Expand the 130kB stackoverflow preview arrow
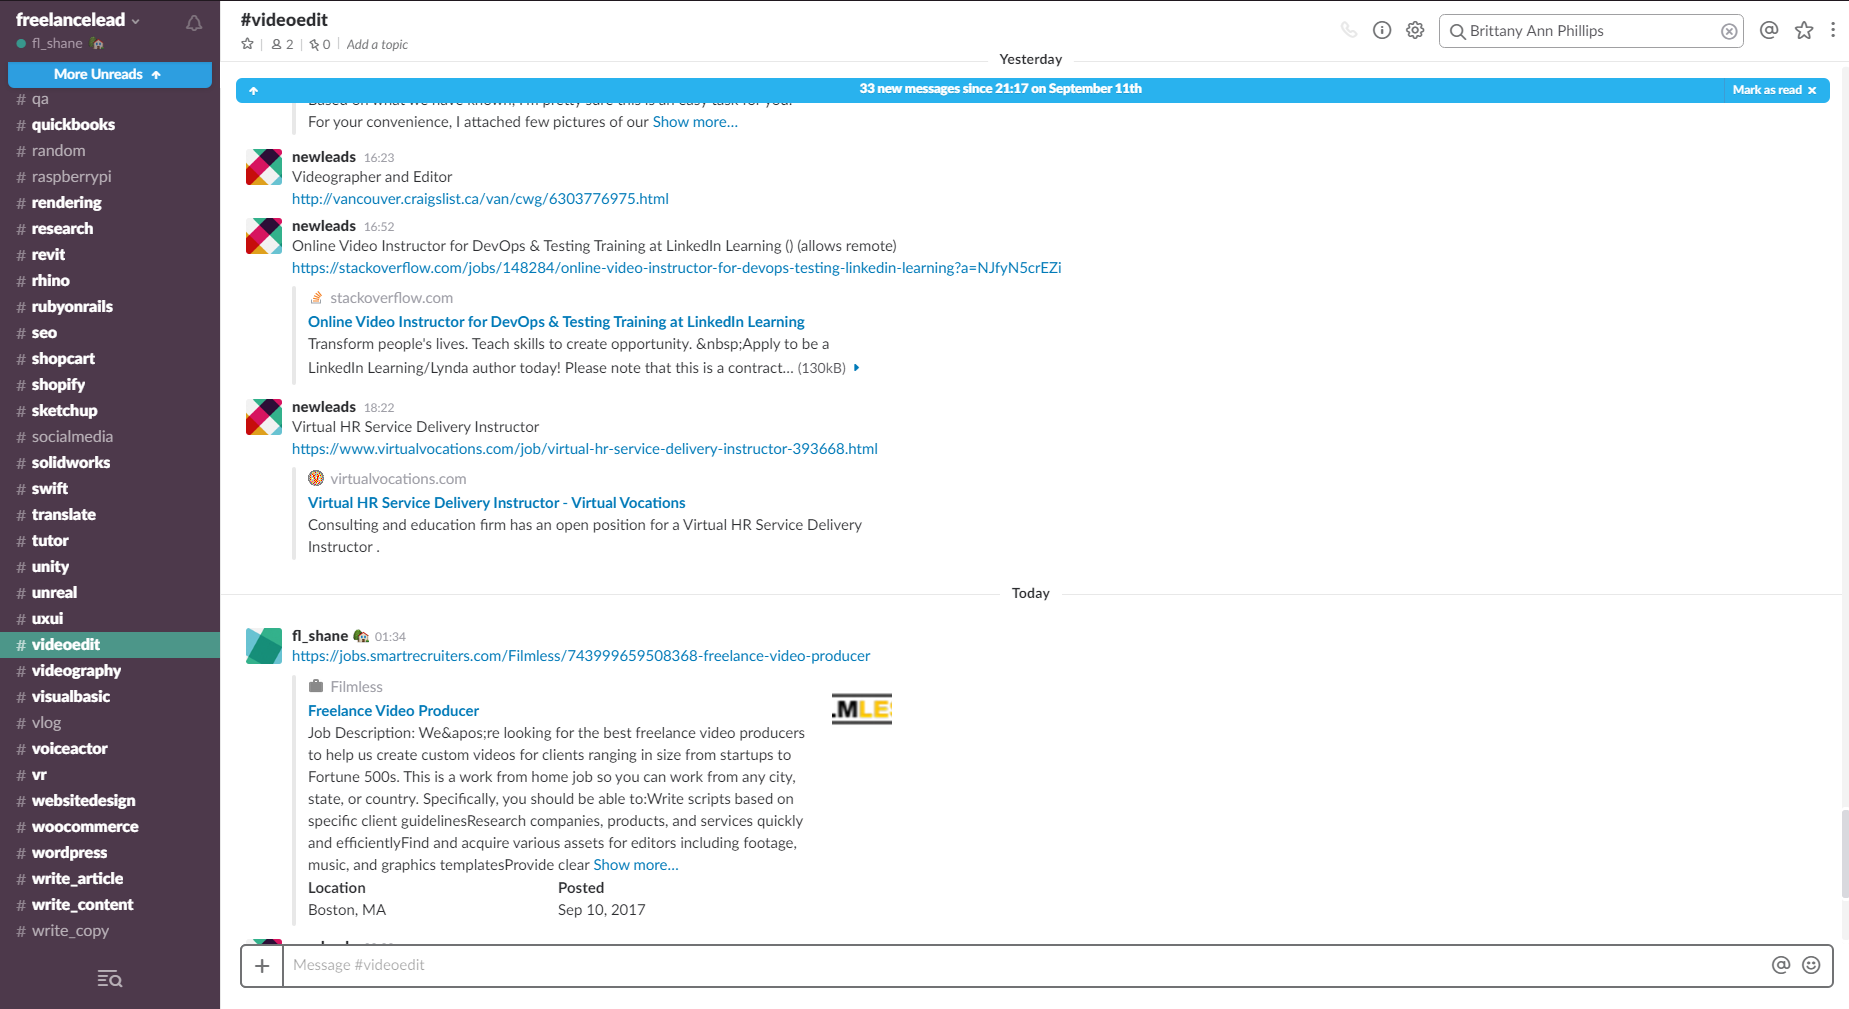The width and height of the screenshot is (1849, 1009). (x=856, y=368)
